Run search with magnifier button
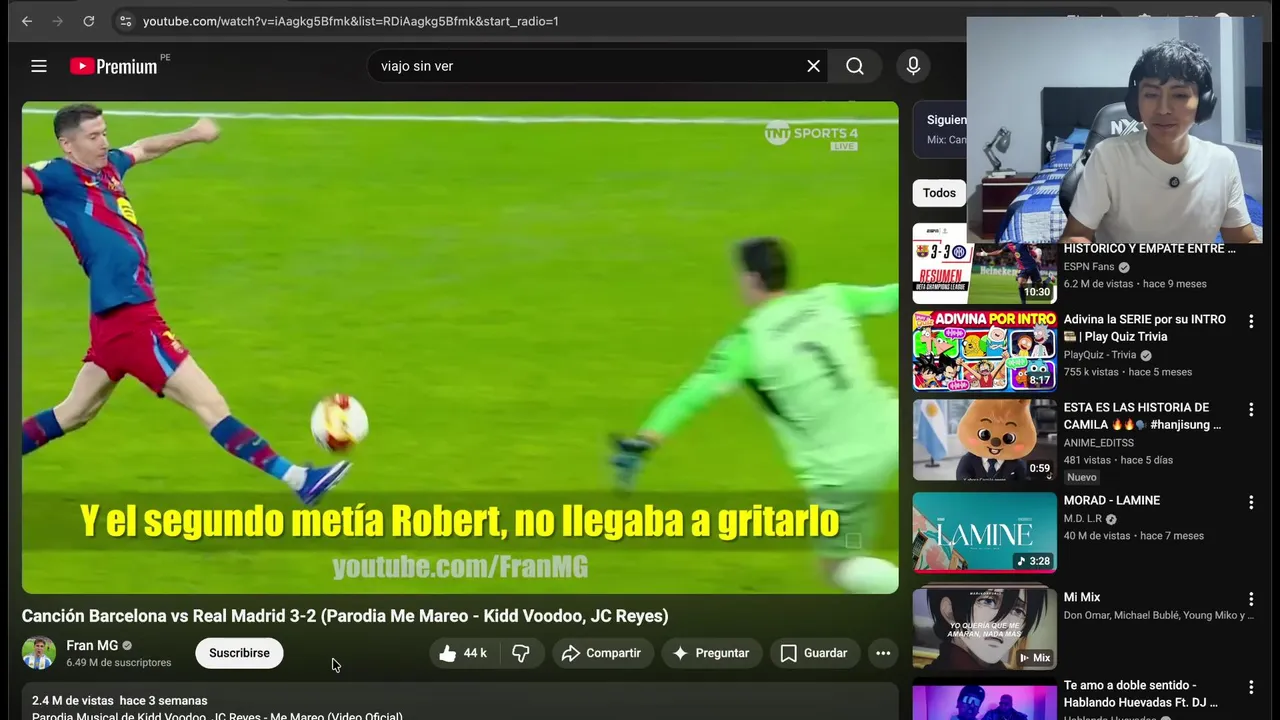The height and width of the screenshot is (720, 1280). coord(855,66)
